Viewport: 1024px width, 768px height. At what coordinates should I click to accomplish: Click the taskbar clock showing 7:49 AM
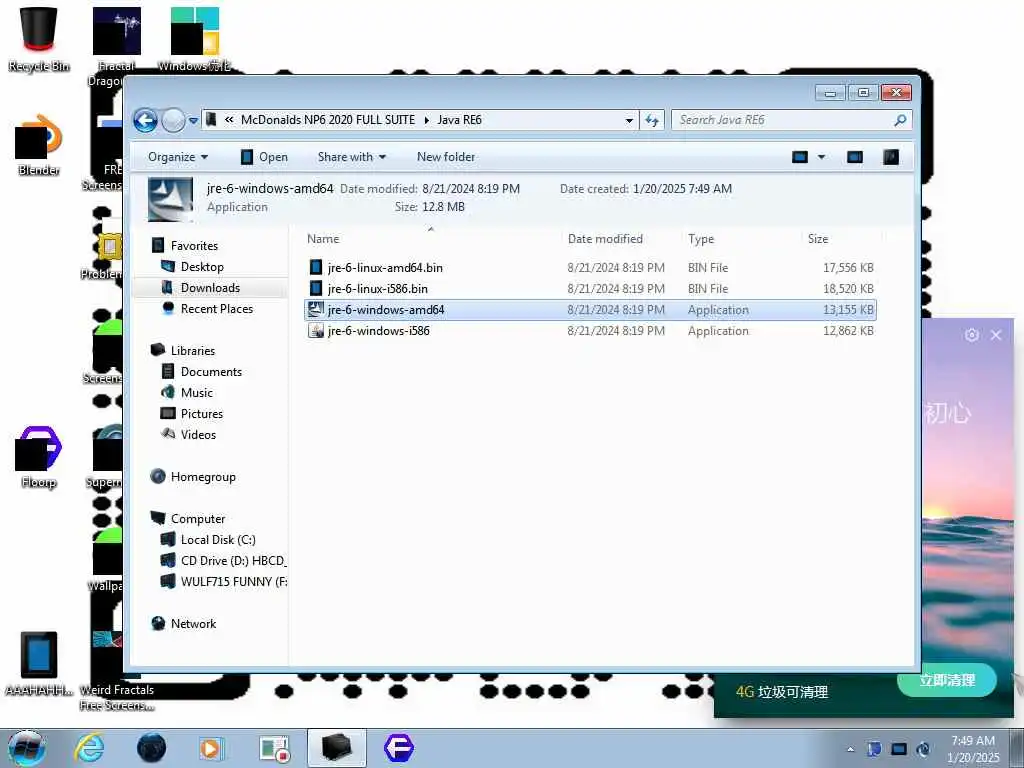(x=973, y=748)
